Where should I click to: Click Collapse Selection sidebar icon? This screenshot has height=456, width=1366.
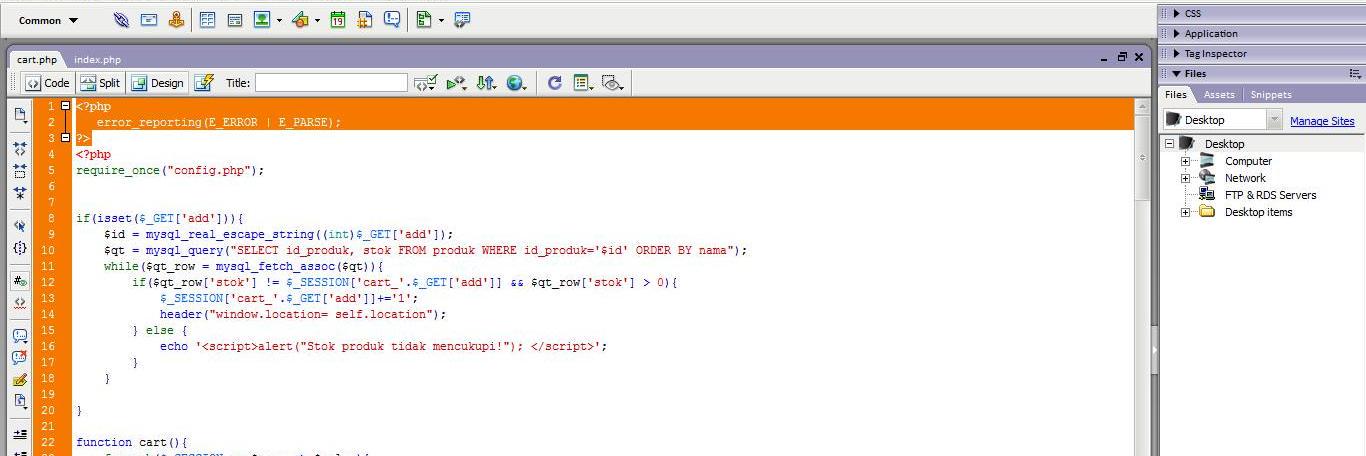coord(20,170)
